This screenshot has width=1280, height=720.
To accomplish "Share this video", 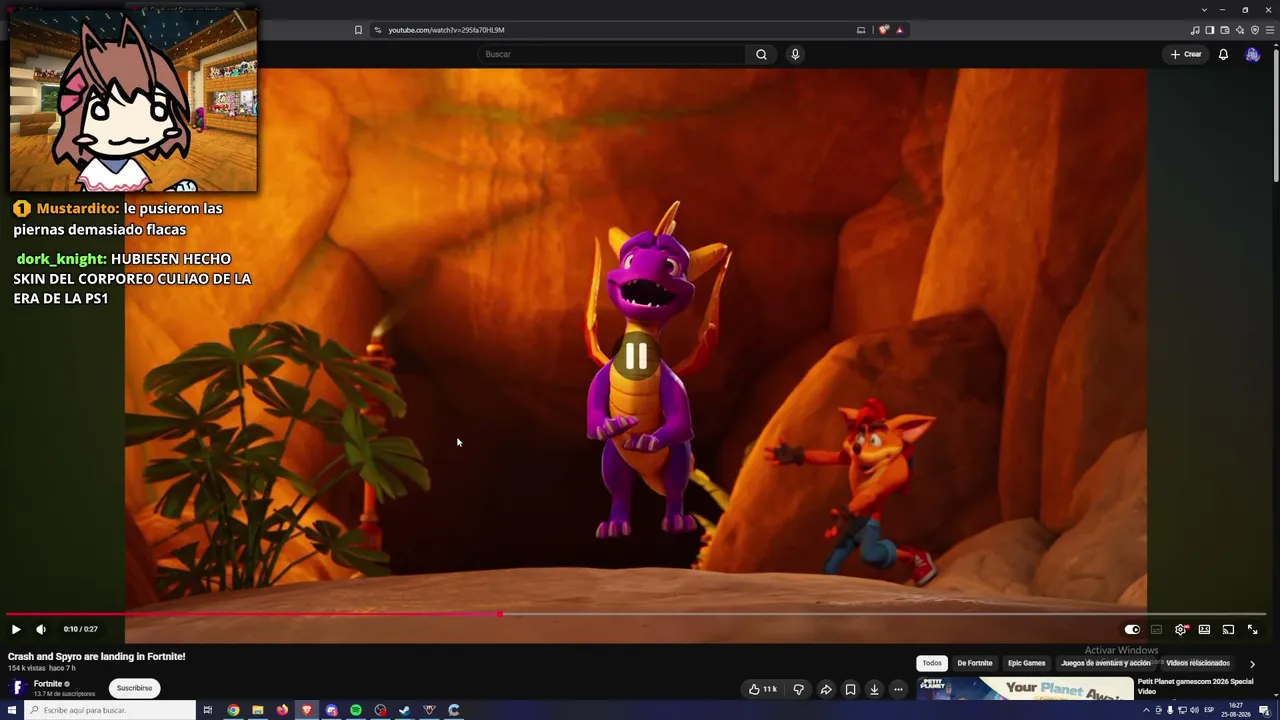I will pos(826,689).
